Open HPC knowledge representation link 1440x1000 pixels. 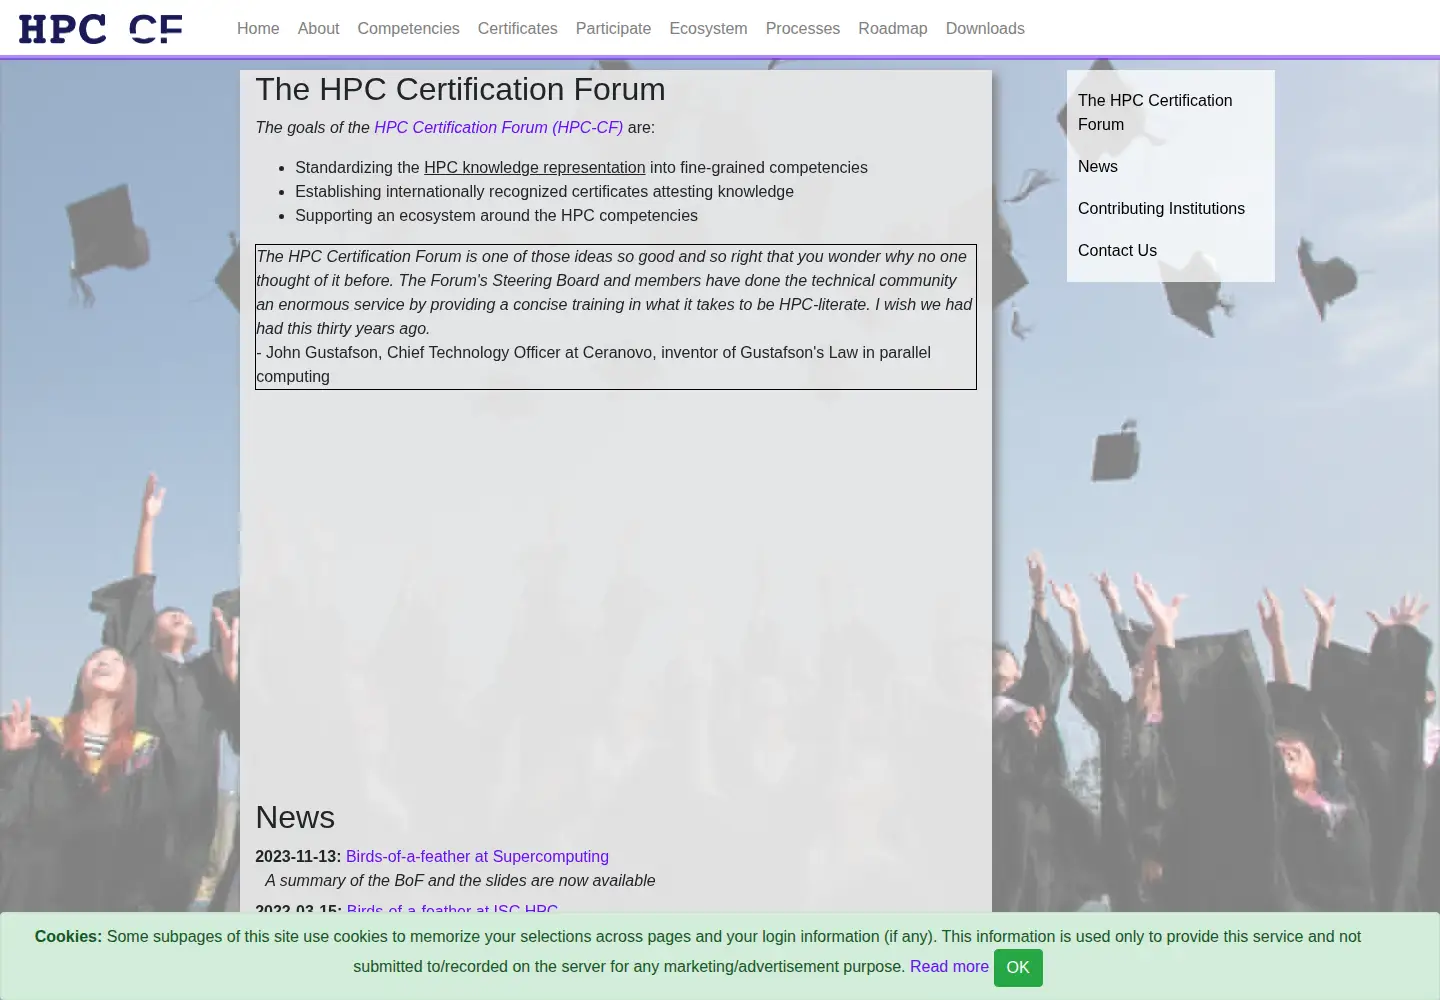[x=534, y=168]
